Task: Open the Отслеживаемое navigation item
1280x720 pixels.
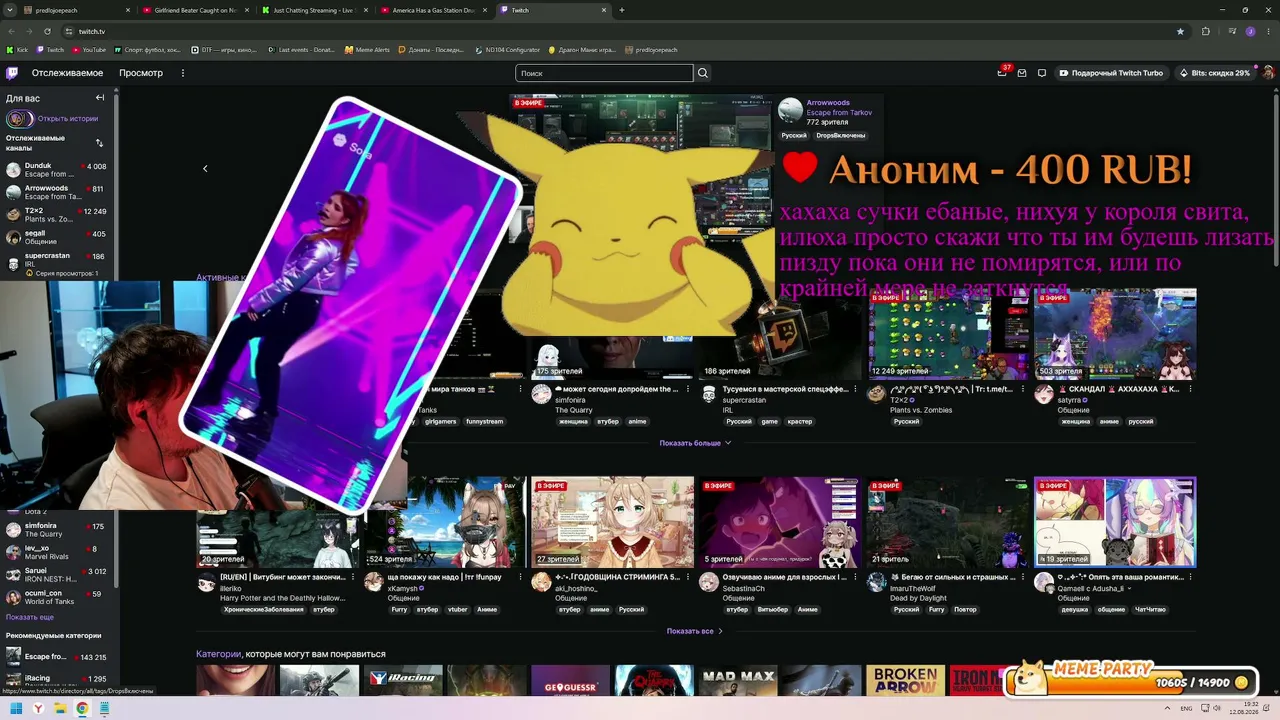Action: click(x=67, y=73)
